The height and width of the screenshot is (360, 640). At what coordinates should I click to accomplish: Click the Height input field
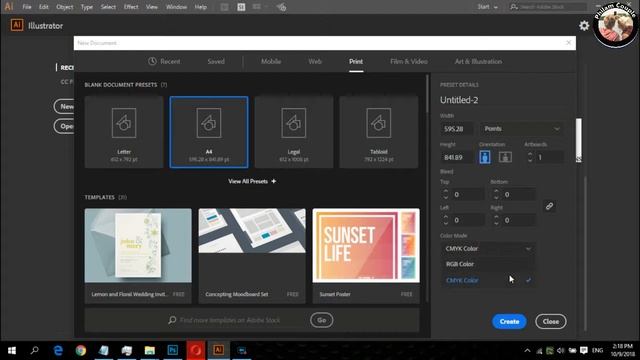[x=457, y=157]
